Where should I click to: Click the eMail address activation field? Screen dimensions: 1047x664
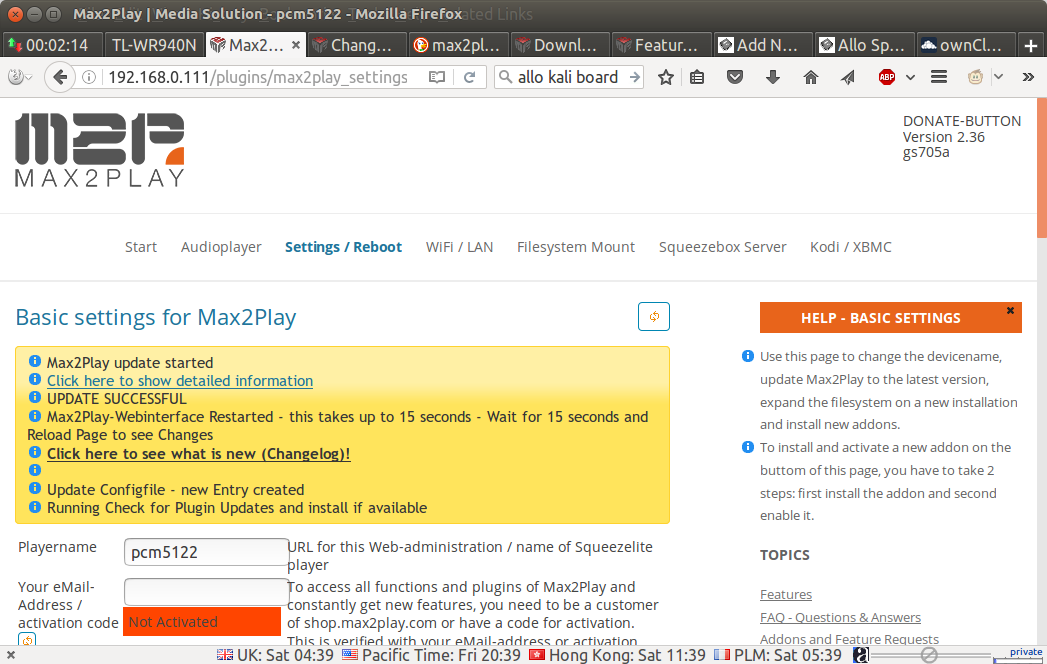(206, 592)
